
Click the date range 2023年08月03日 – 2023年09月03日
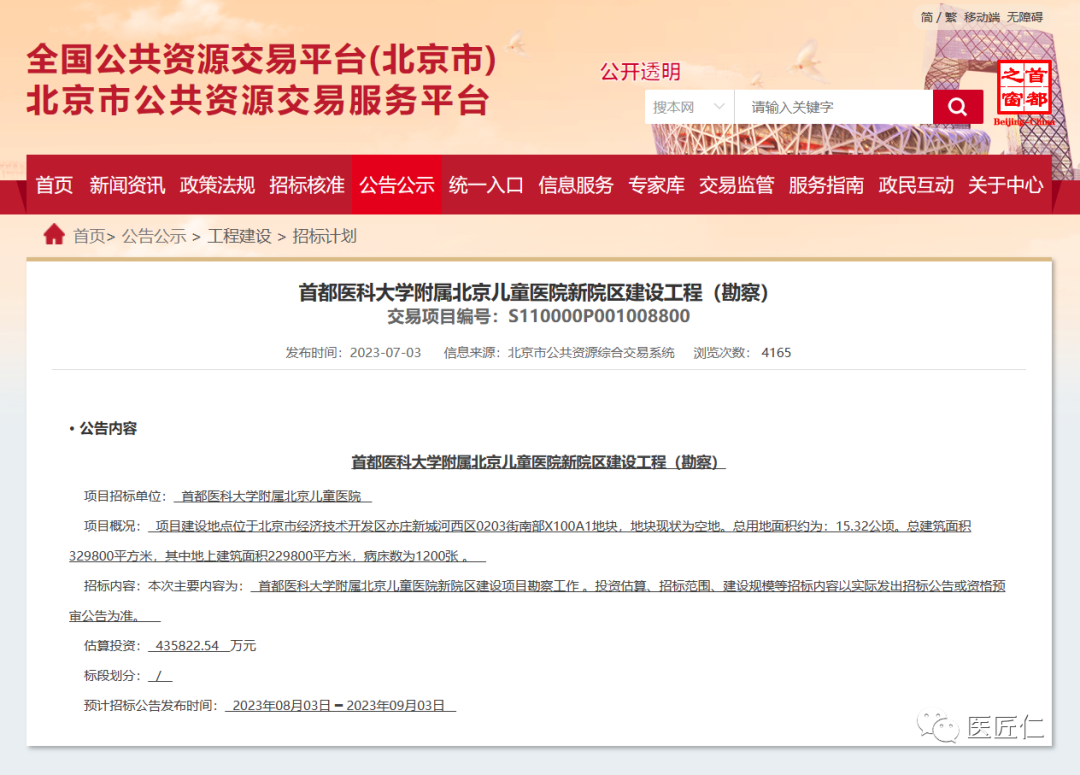pyautogui.click(x=339, y=705)
